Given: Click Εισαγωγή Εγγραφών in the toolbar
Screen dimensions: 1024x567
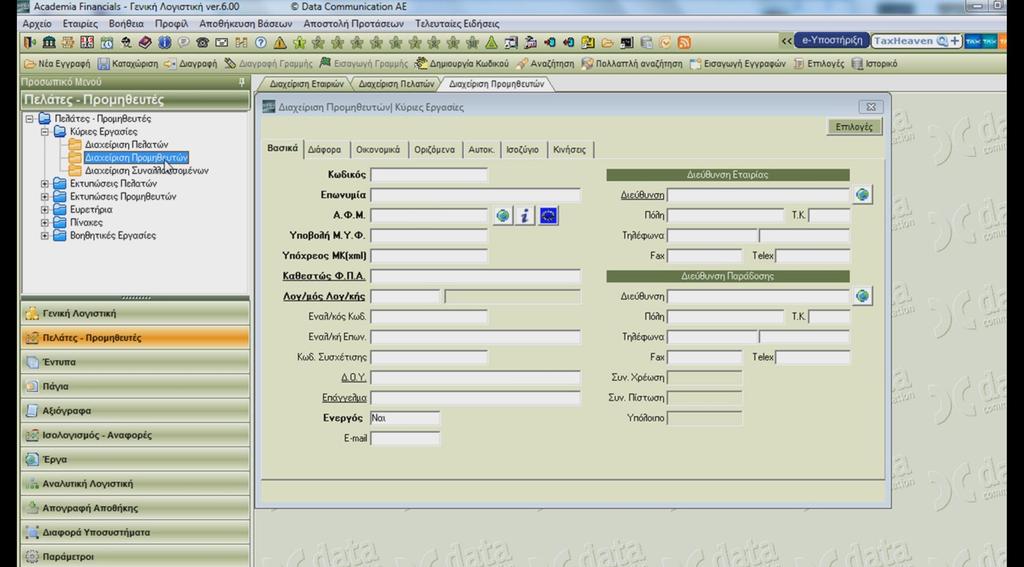Looking at the screenshot, I should [x=738, y=64].
